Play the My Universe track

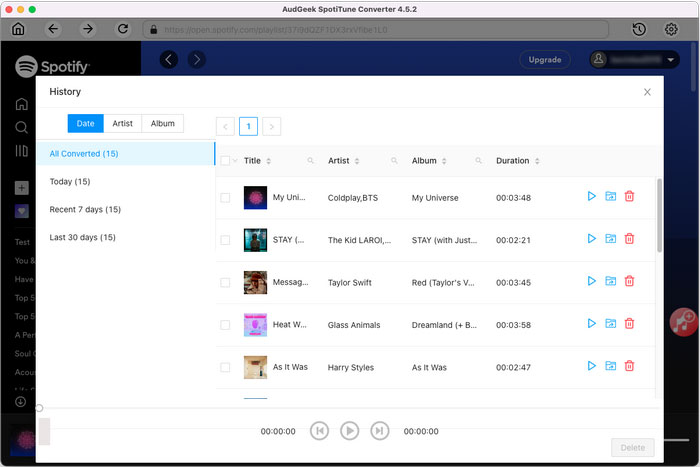tap(592, 196)
